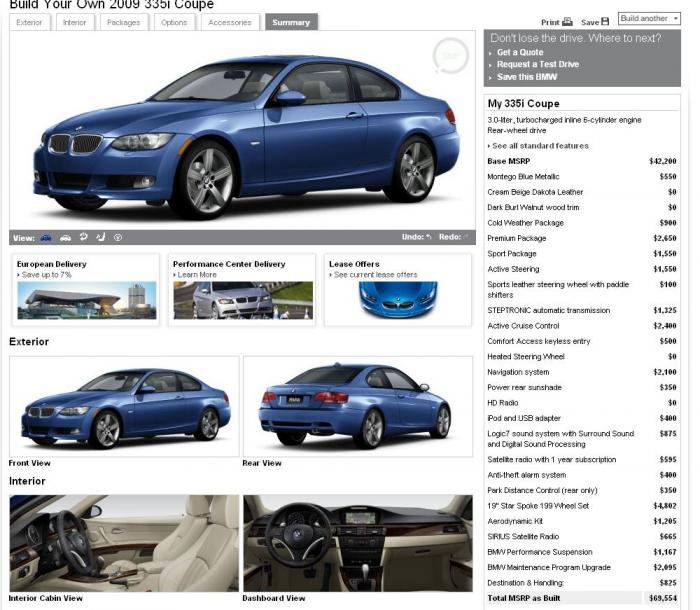Open the Dashboard View interior thumbnail
The image size is (700, 610).
pyautogui.click(x=357, y=543)
